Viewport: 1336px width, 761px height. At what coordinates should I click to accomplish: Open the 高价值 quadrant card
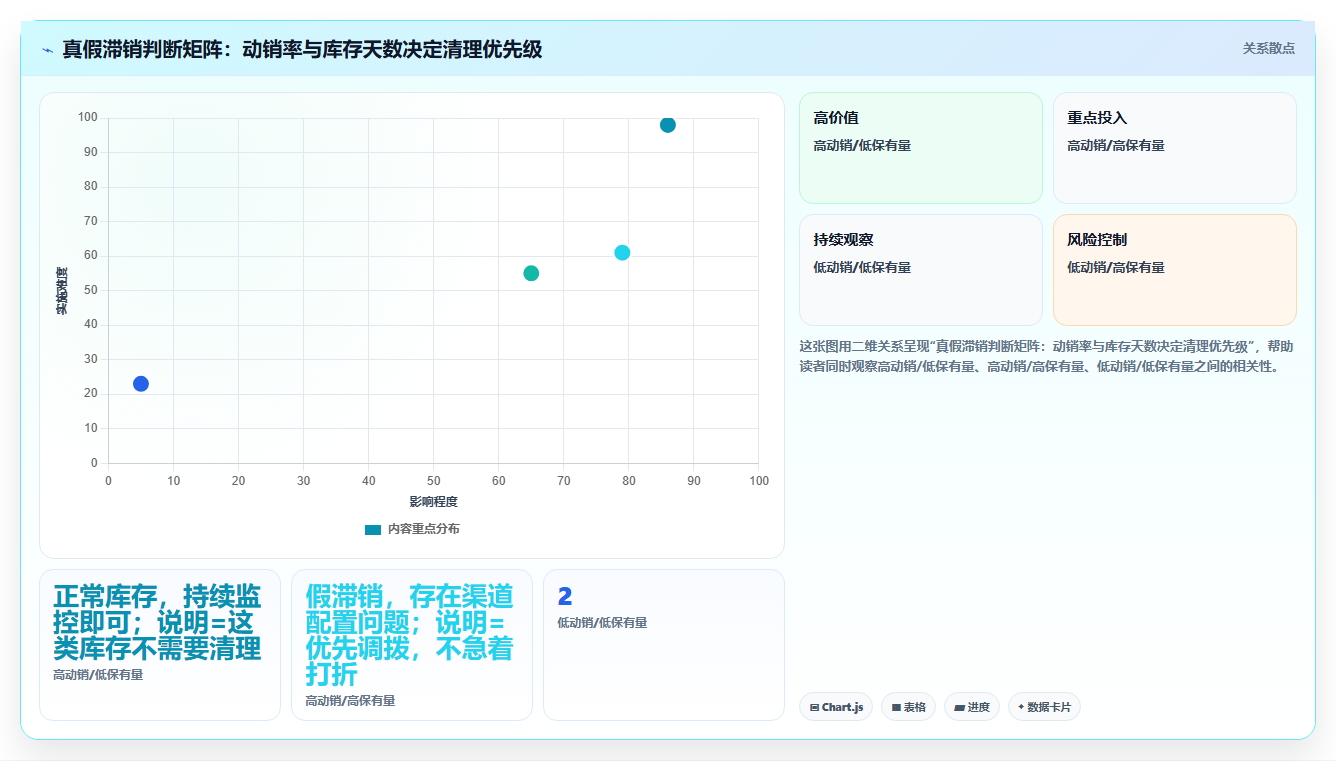coord(921,148)
